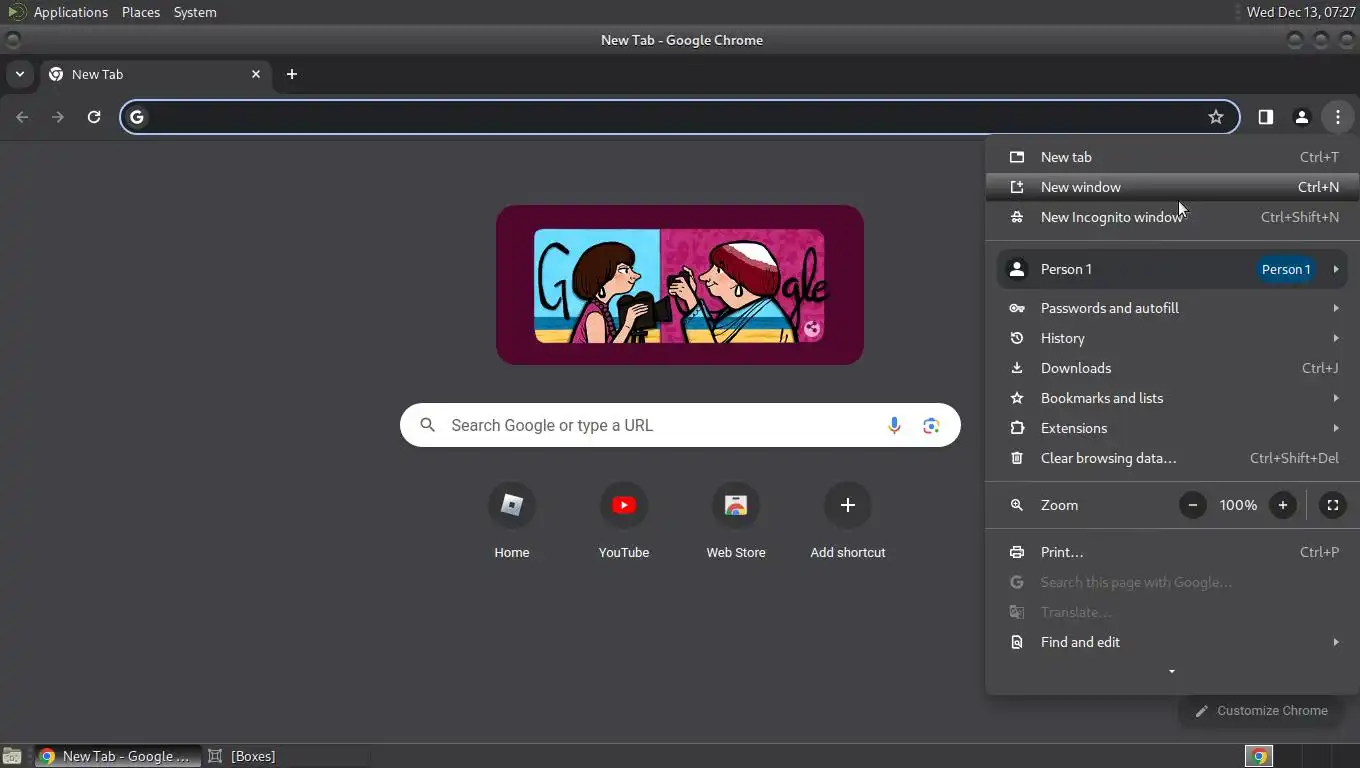
Task: Click the Add shortcut plus tile
Action: (x=848, y=520)
